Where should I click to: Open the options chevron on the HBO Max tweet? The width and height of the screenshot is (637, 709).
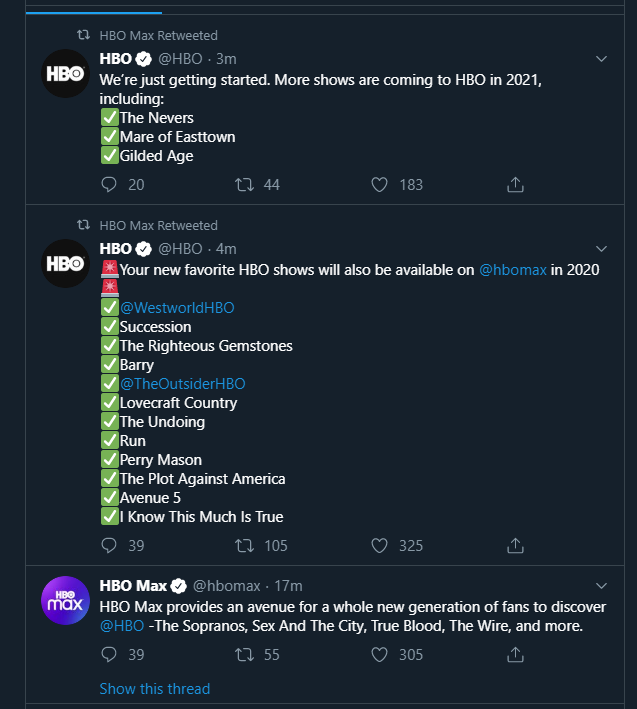(x=601, y=585)
